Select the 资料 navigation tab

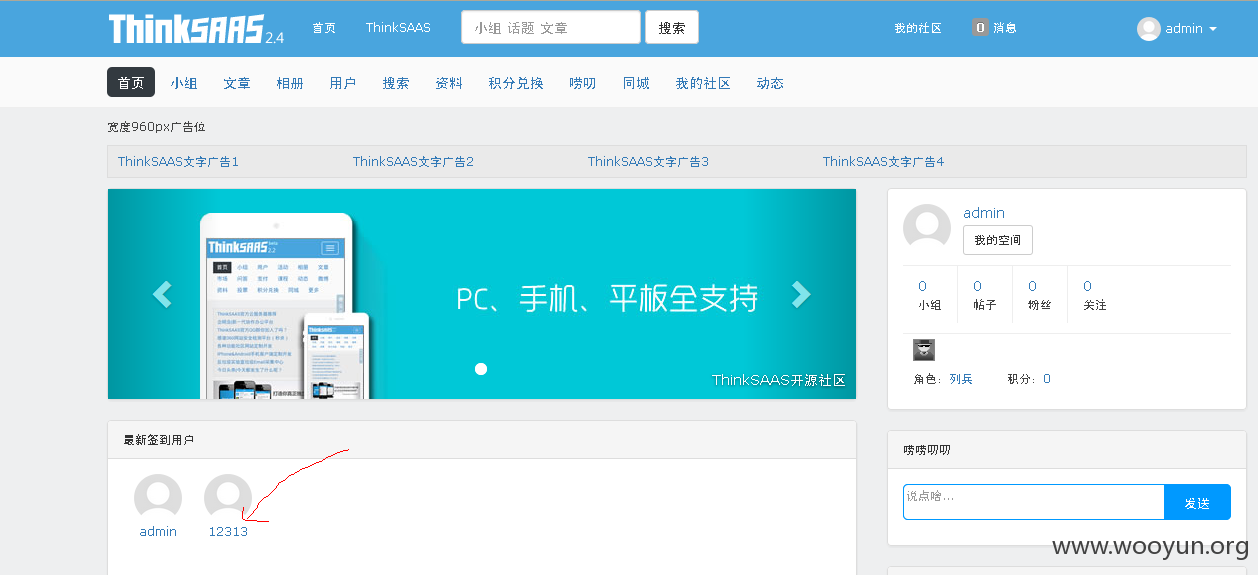pyautogui.click(x=449, y=83)
